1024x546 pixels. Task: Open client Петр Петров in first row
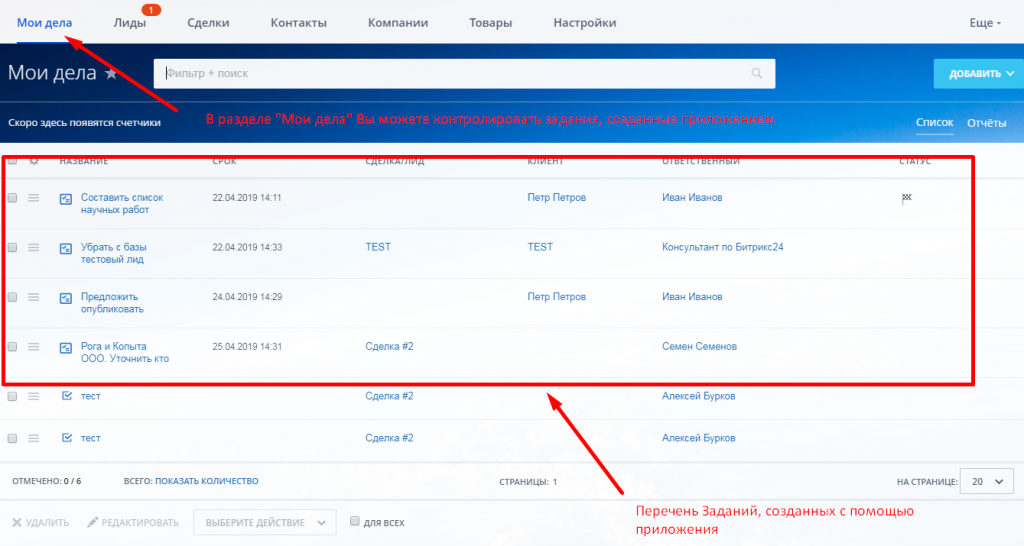556,197
